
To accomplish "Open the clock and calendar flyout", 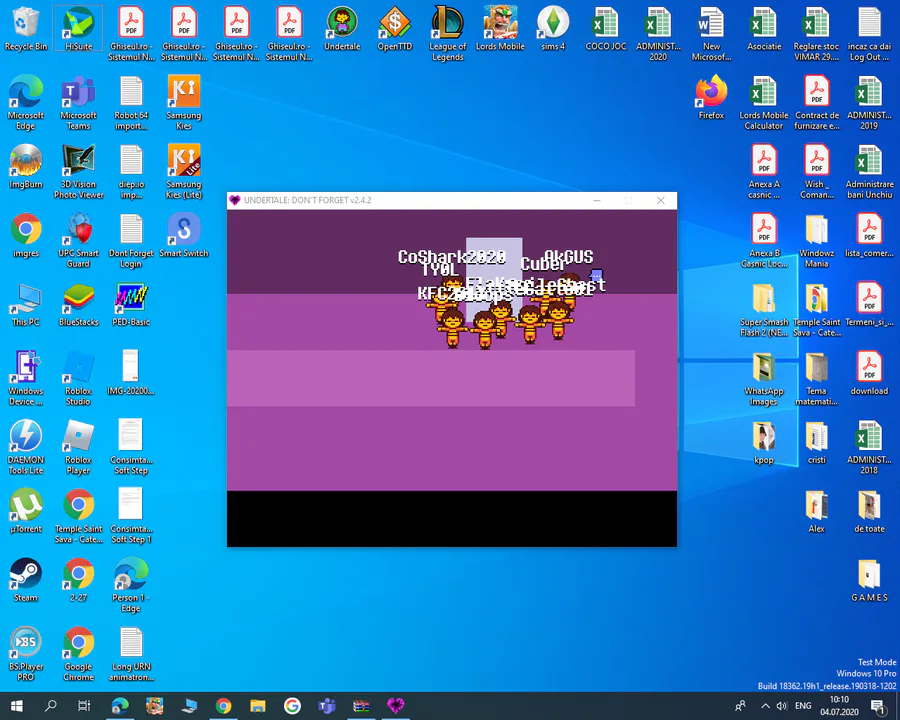I will tap(839, 706).
